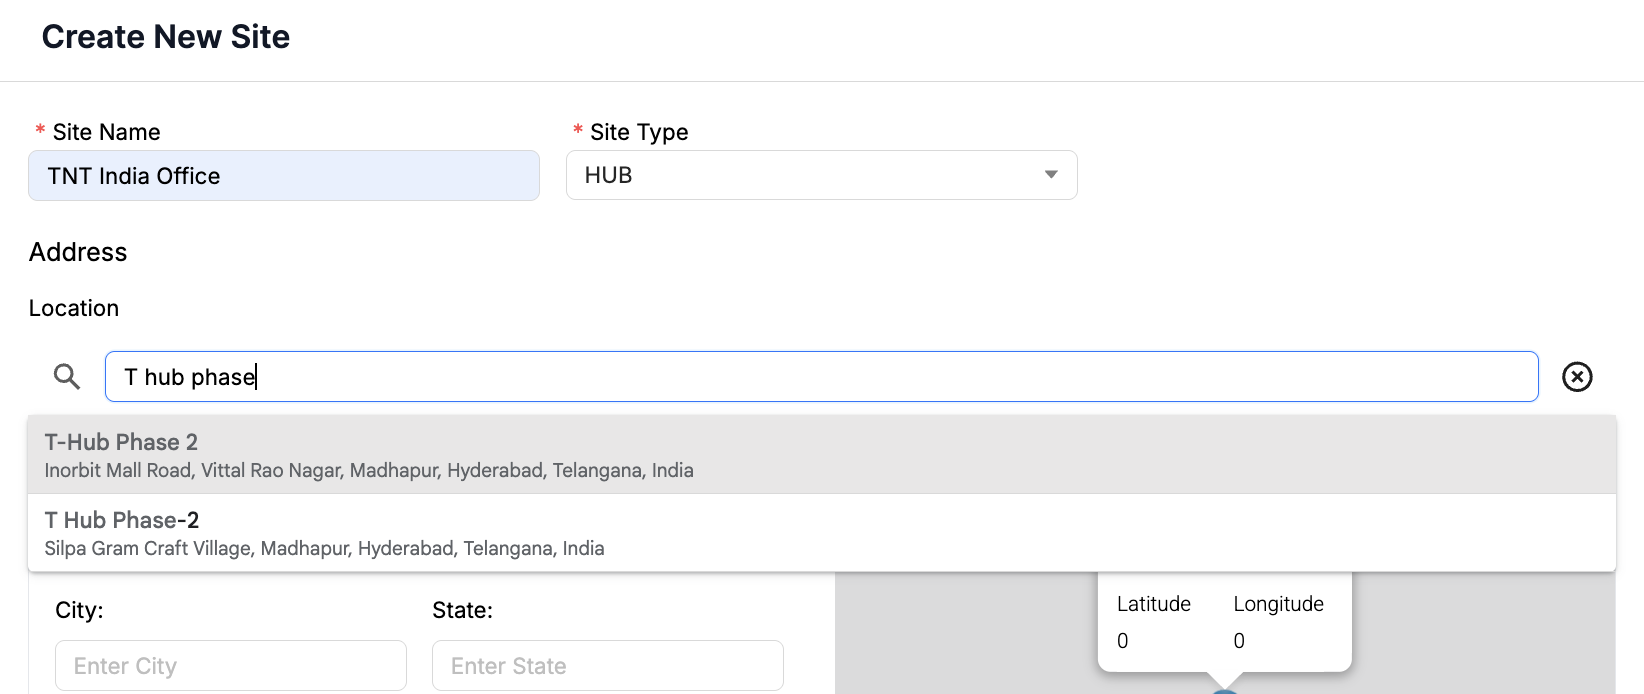
Task: Click the City: label
Action: click(x=79, y=610)
